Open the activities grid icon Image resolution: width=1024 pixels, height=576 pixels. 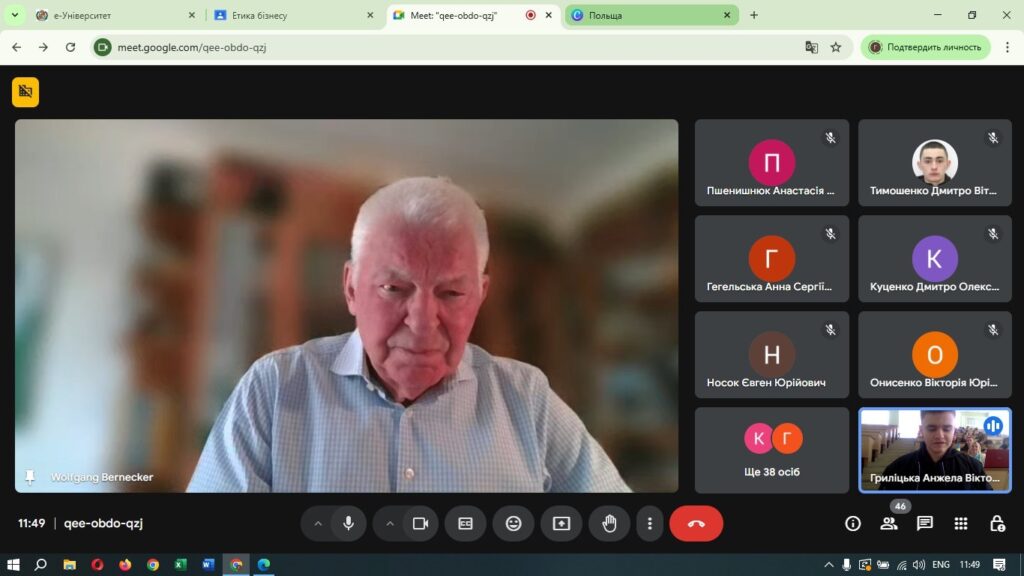[x=961, y=523]
